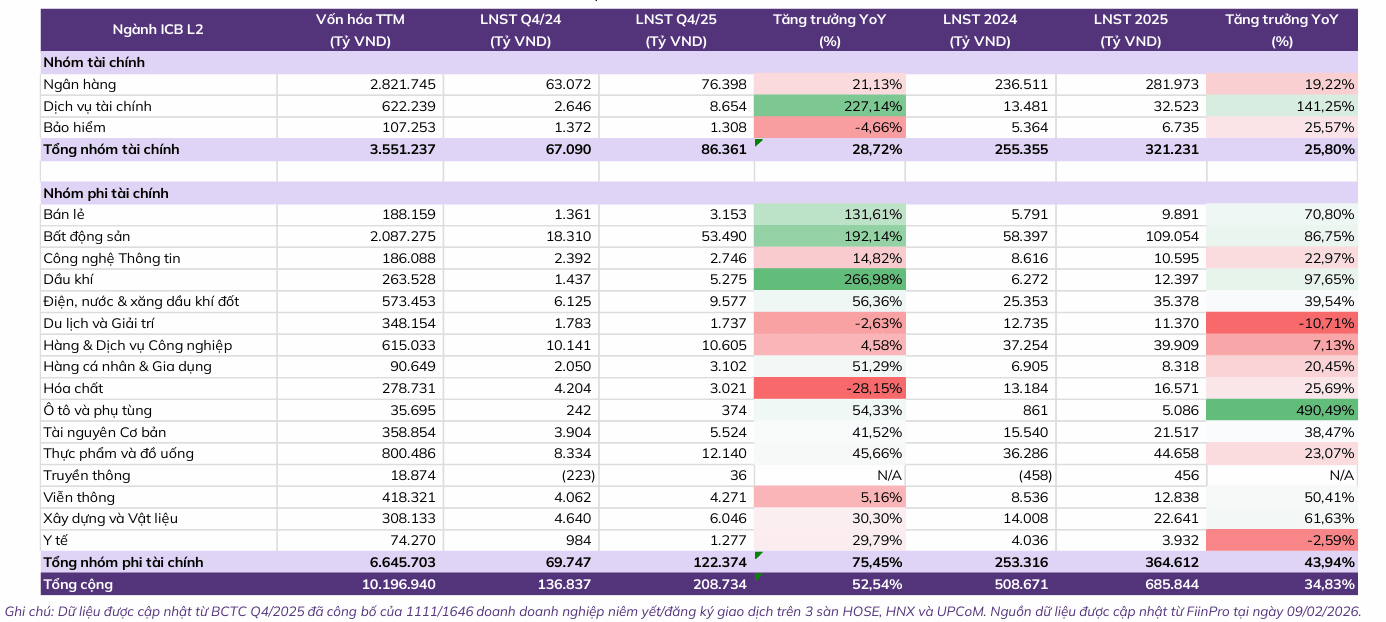This screenshot has width=1386, height=622.
Task: Click green triangle marker in 86.361 cell
Action: [x=759, y=143]
